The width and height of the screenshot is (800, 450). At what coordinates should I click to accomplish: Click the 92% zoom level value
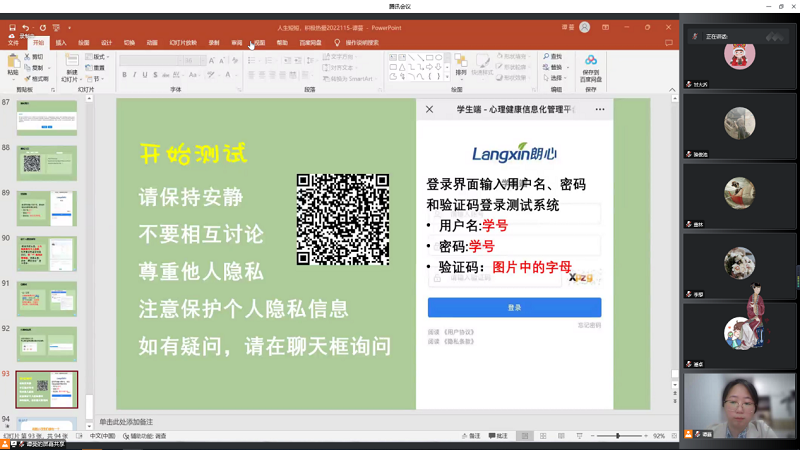tap(659, 436)
